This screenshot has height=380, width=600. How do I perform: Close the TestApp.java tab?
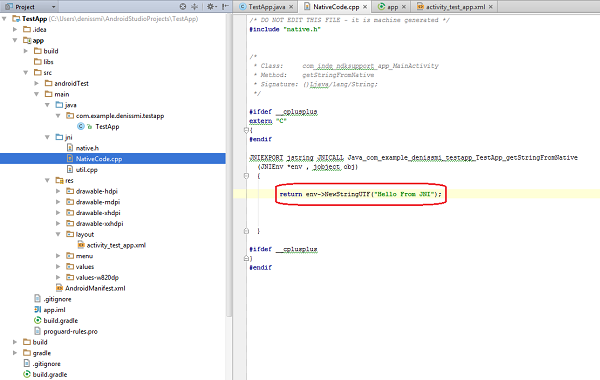291,7
